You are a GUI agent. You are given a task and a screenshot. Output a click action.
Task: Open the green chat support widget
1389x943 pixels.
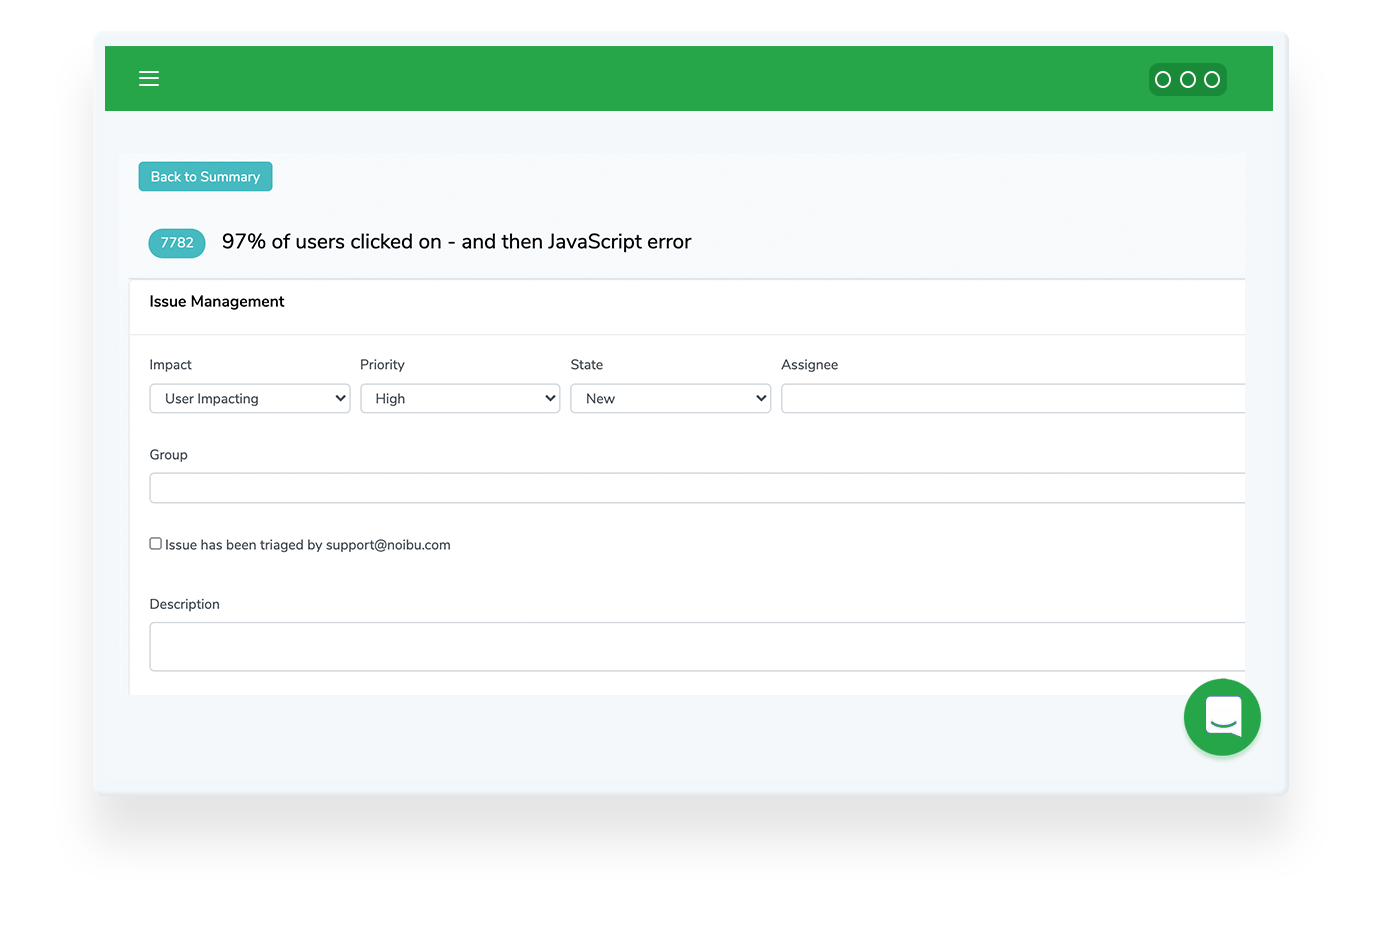click(1222, 717)
